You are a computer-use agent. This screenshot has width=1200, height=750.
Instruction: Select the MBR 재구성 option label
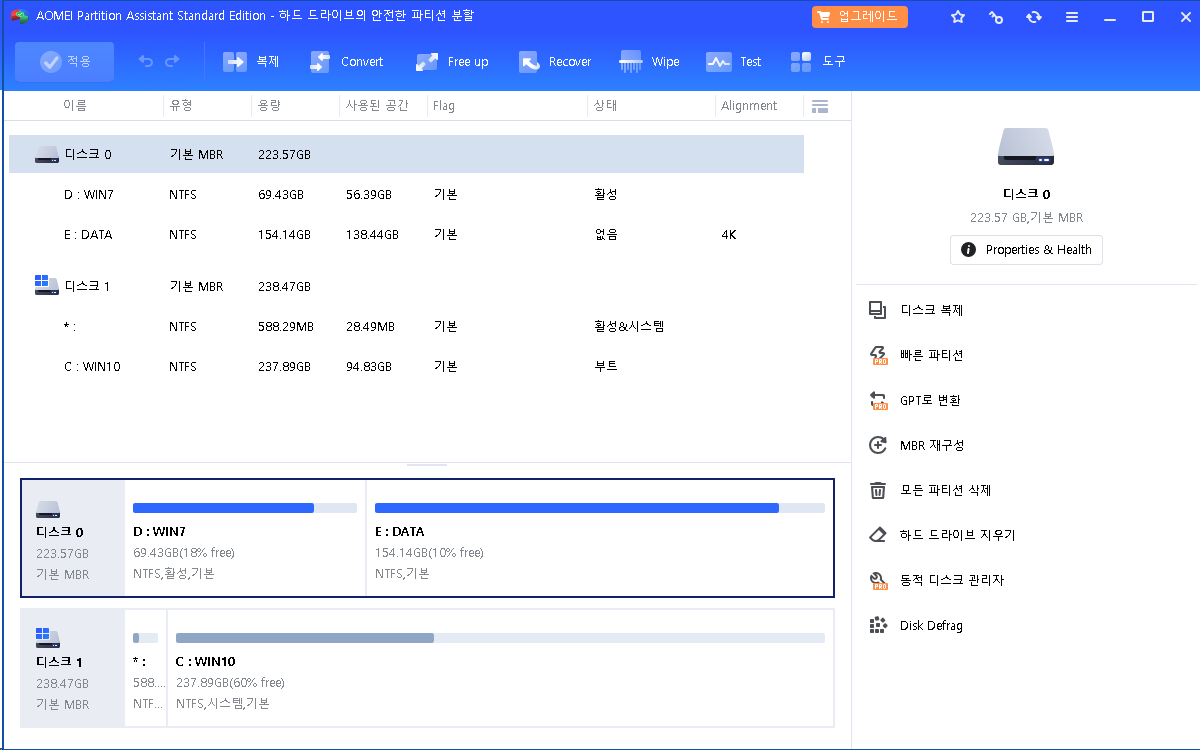point(932,445)
